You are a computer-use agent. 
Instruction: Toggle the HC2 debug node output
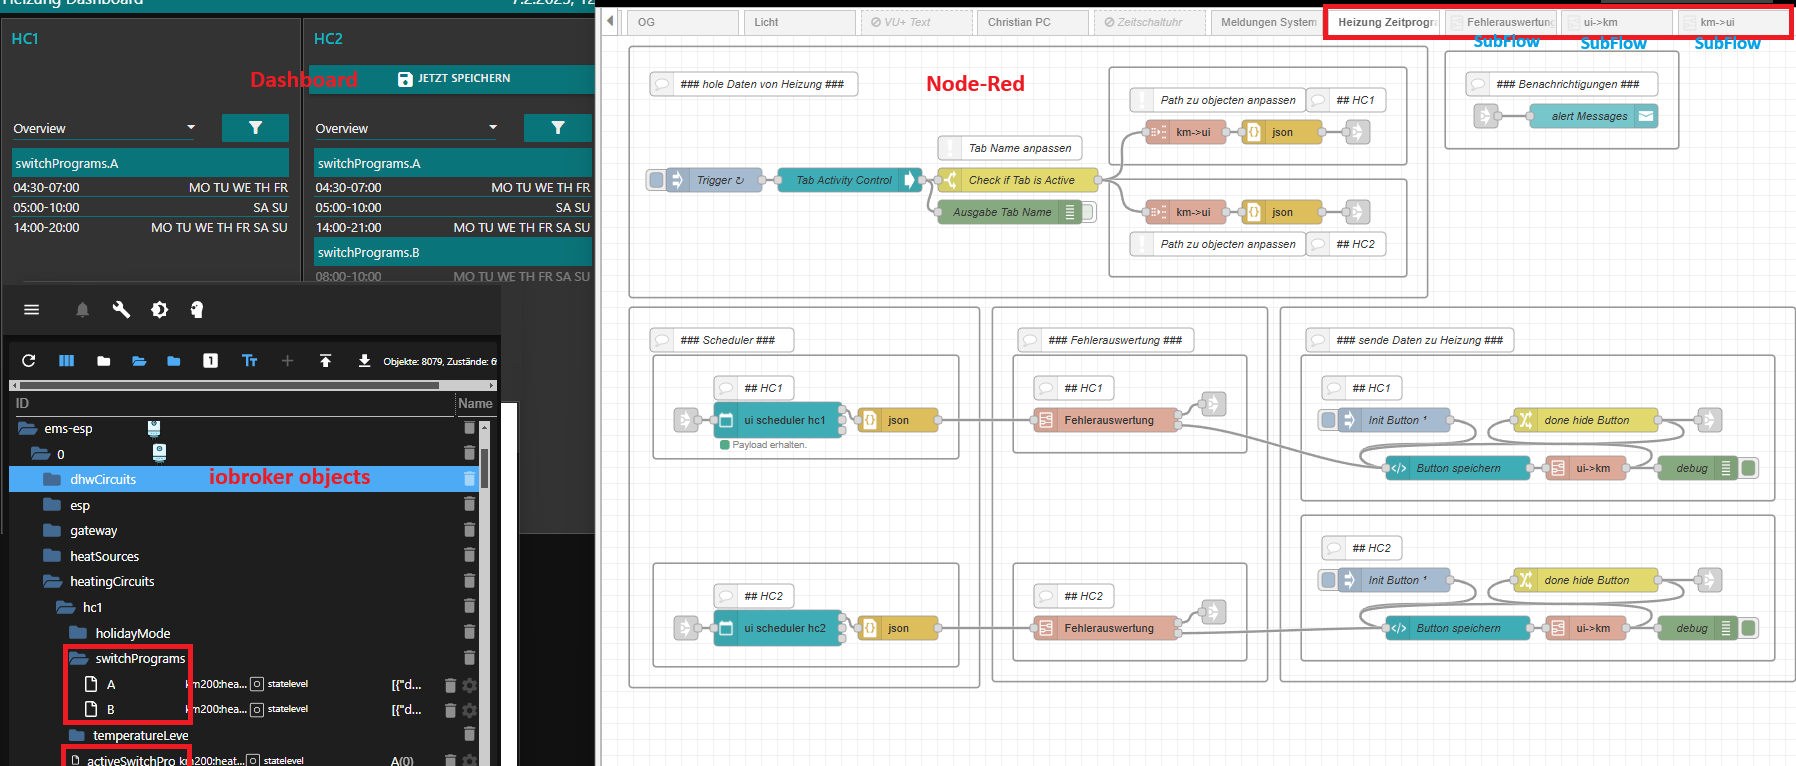(1748, 628)
